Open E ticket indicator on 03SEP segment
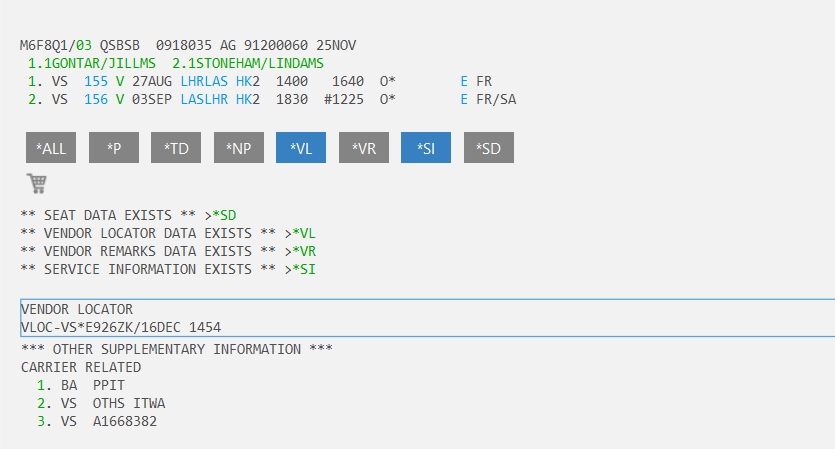 click(x=464, y=100)
